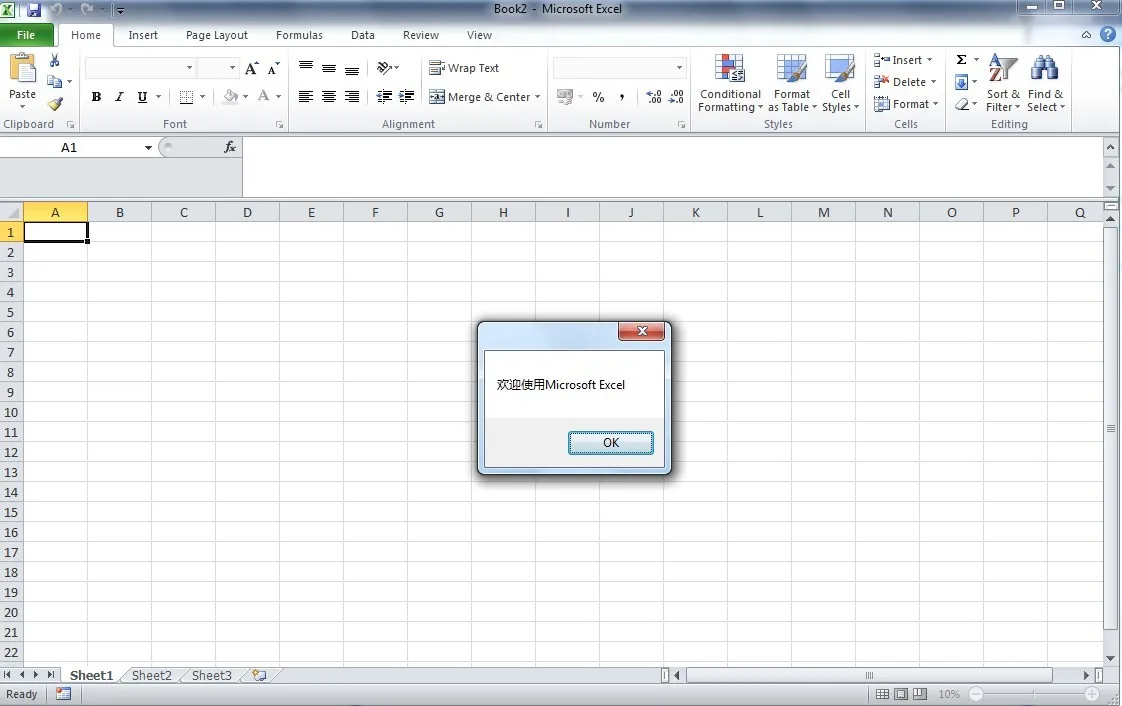Click the zoom slider in status bar
1122x706 pixels.
(x=1033, y=694)
